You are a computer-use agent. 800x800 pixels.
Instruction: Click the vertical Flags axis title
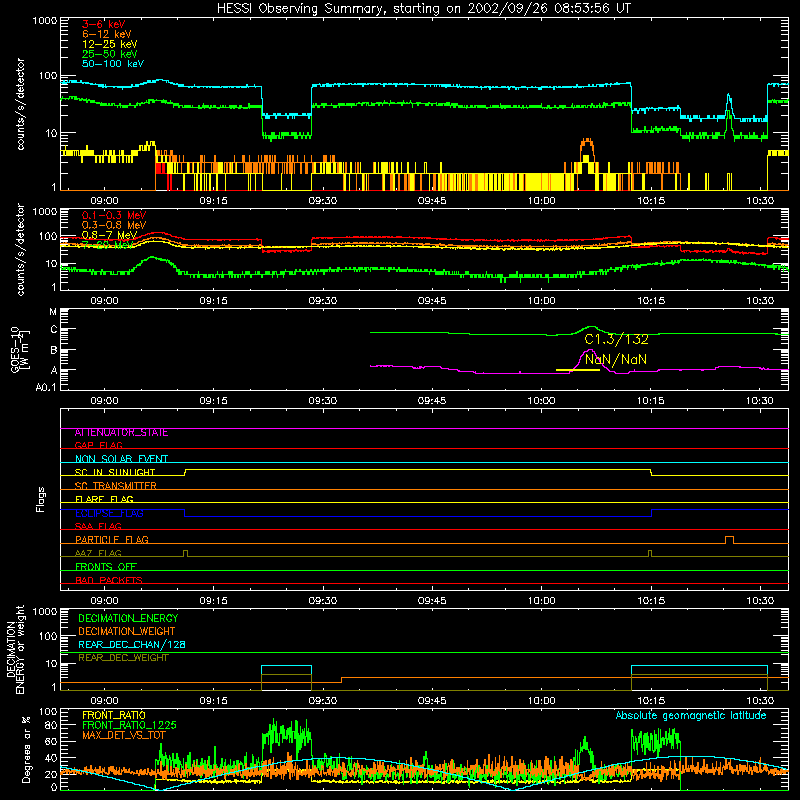tap(41, 499)
